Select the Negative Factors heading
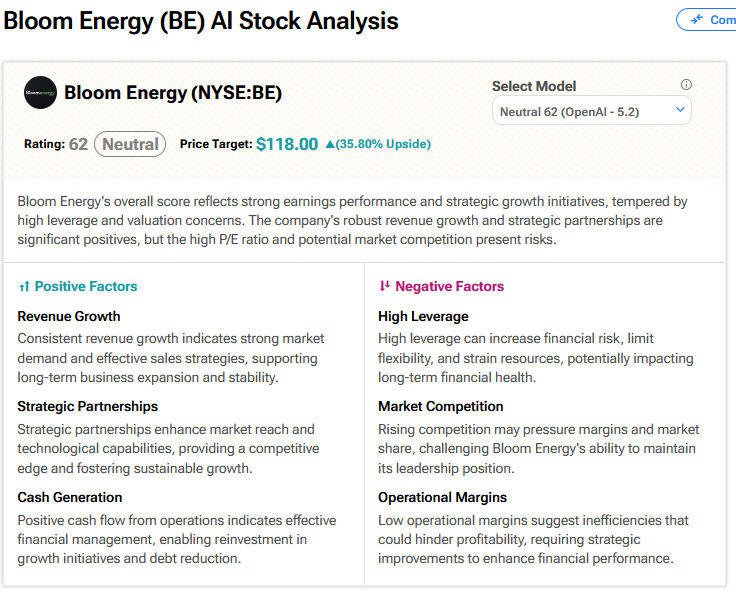This screenshot has width=736, height=594. (x=449, y=287)
